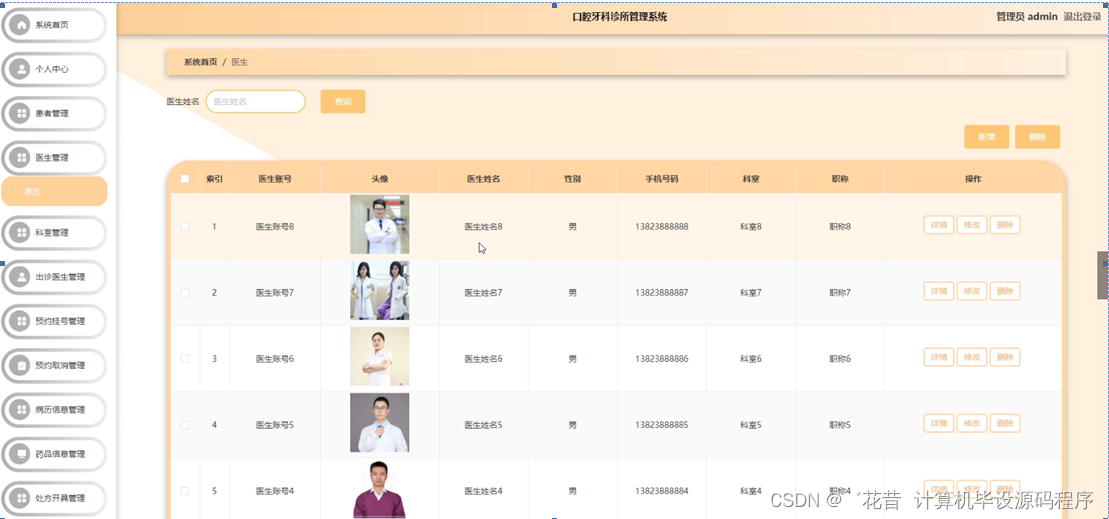The height and width of the screenshot is (519, 1109).
Task: Click the 科室5 cell
Action: [750, 425]
